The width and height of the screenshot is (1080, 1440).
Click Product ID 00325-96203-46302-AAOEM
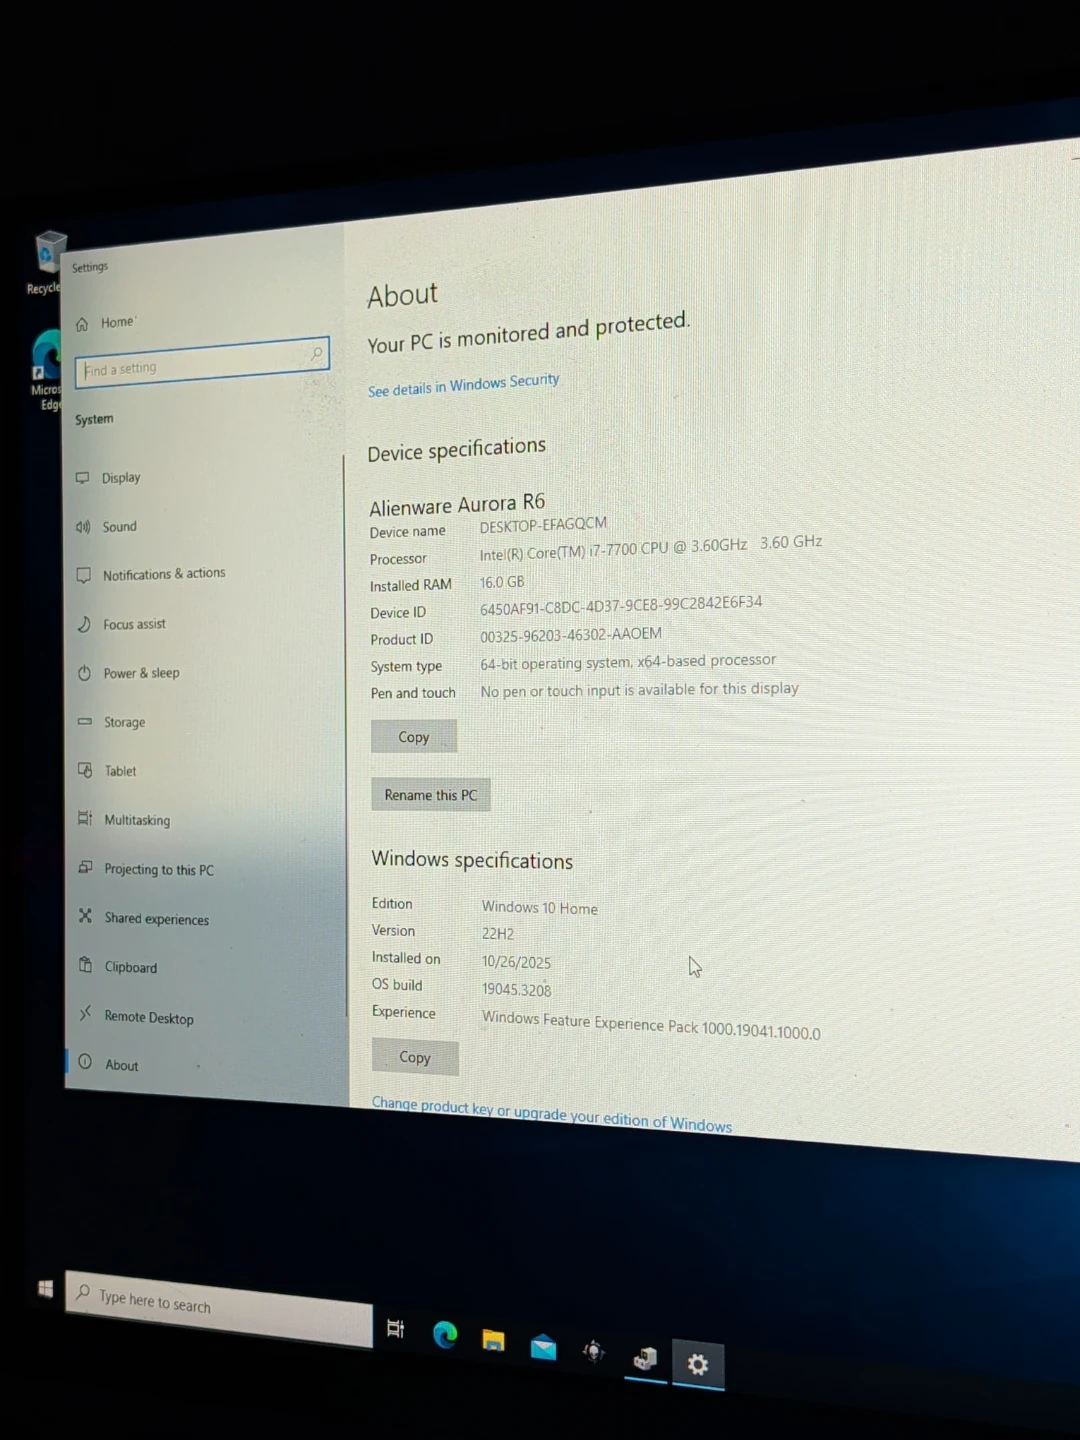pos(571,635)
